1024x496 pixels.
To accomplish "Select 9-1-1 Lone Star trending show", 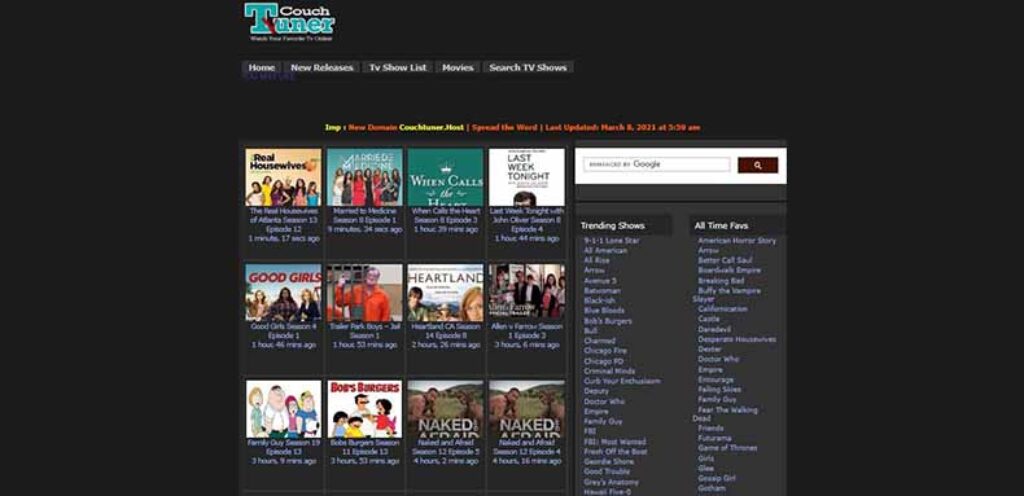I will pos(611,241).
